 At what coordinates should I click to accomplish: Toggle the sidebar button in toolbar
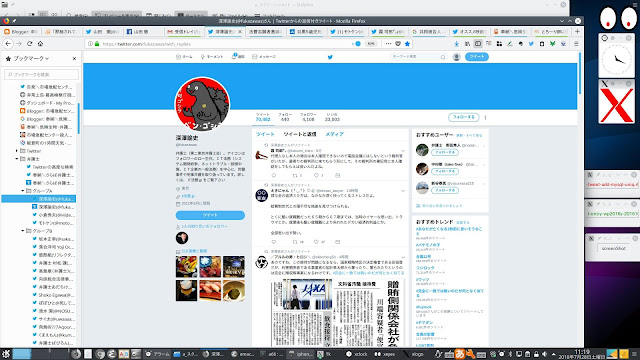tap(478, 44)
